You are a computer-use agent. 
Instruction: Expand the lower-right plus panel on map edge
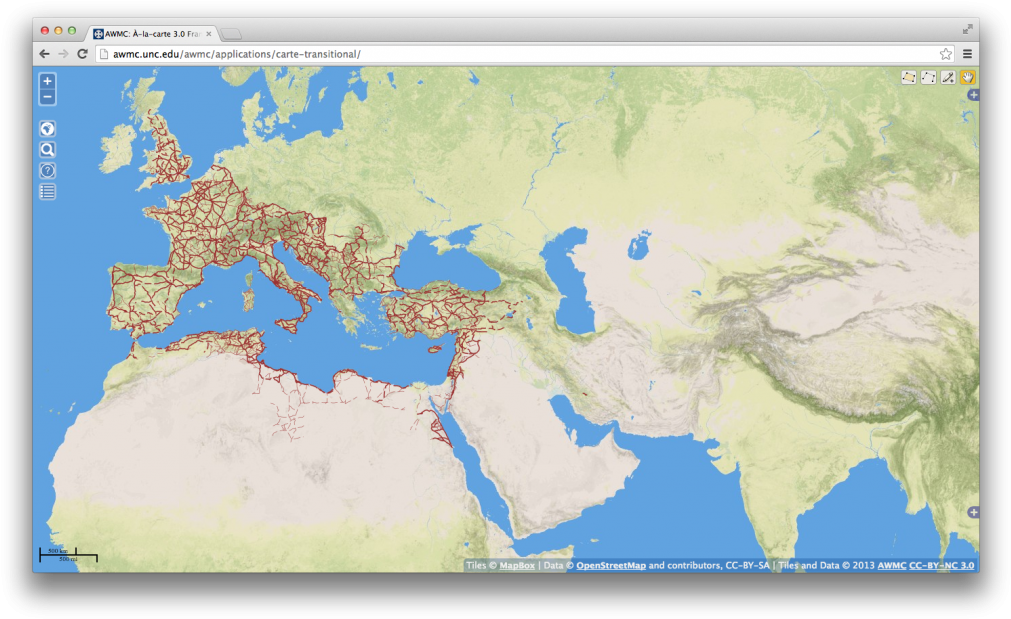coord(973,512)
